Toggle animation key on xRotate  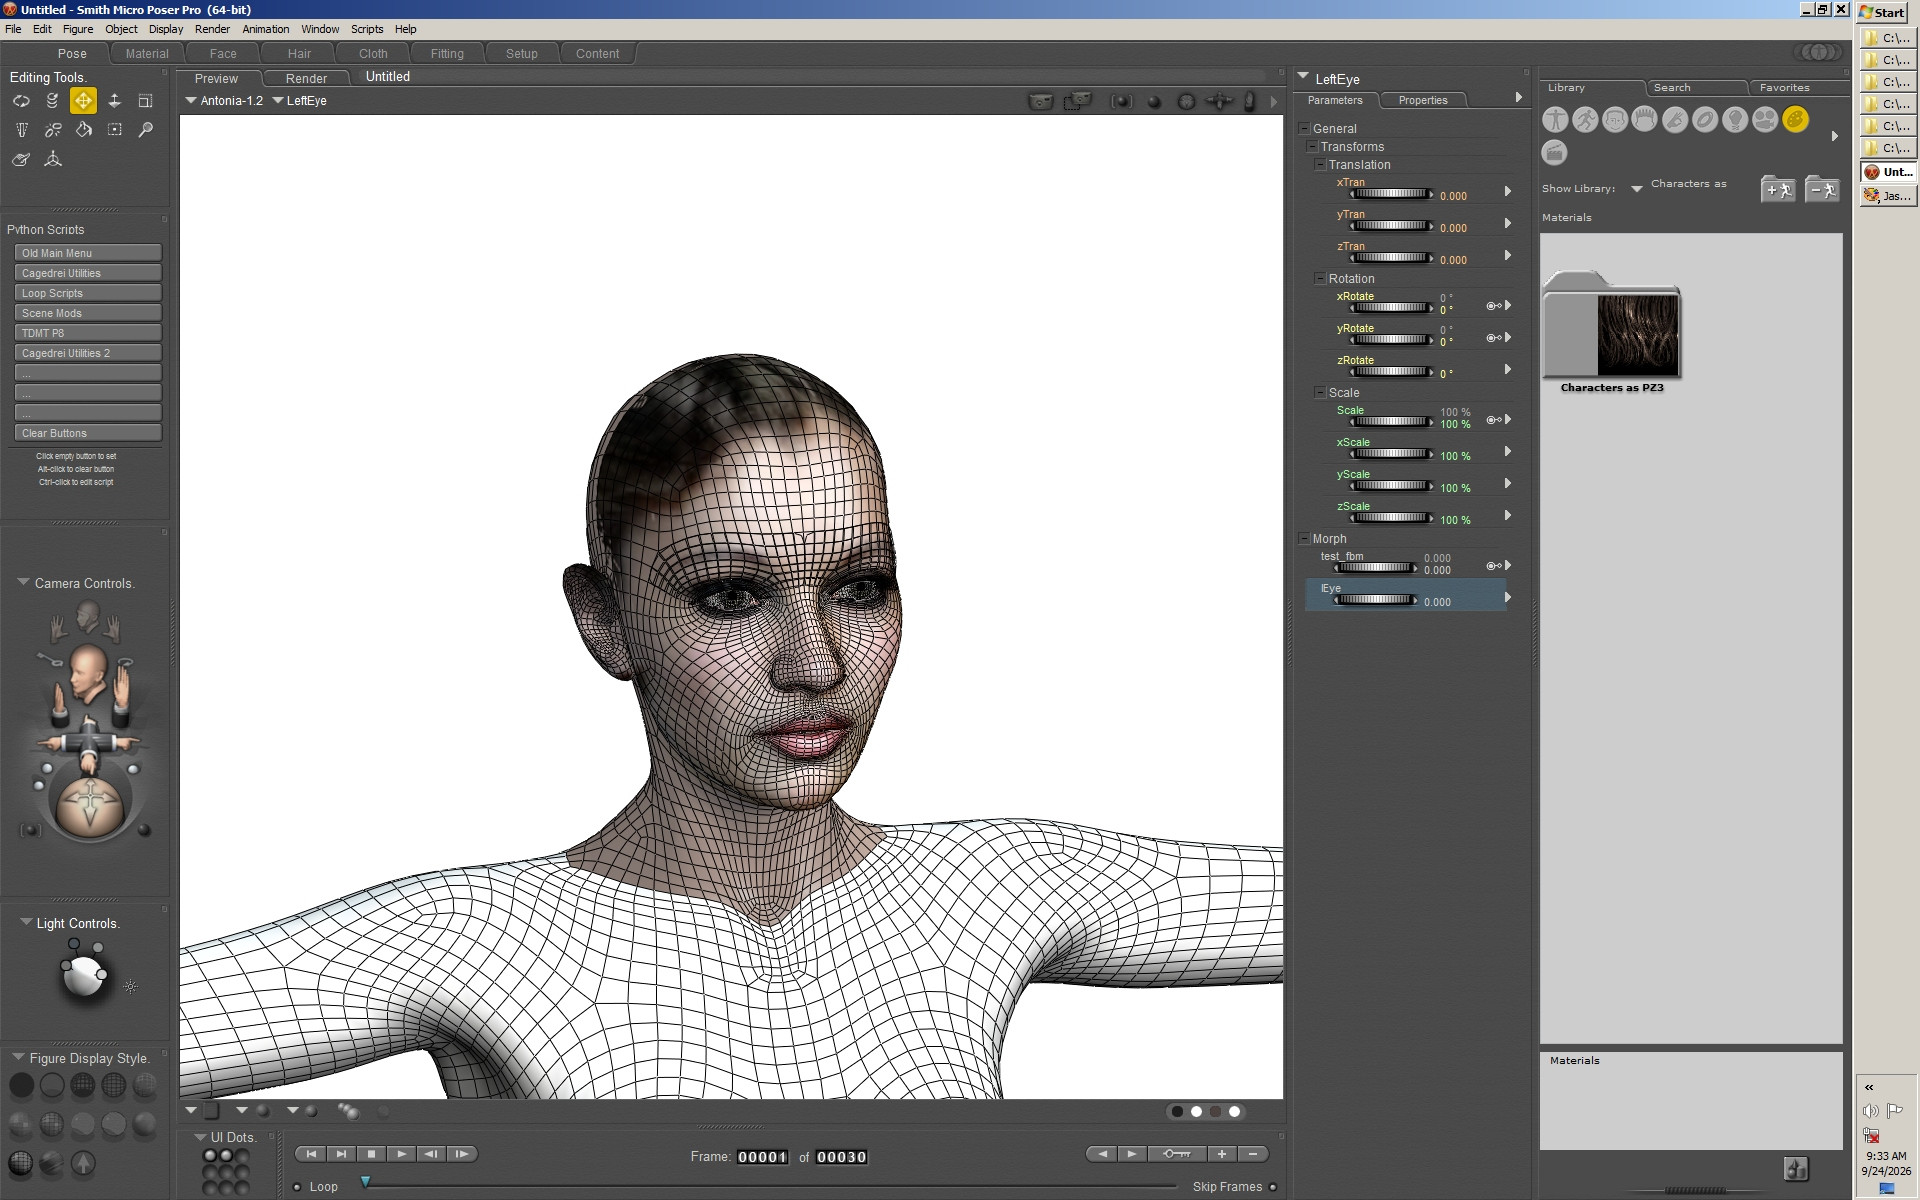click(x=1493, y=306)
